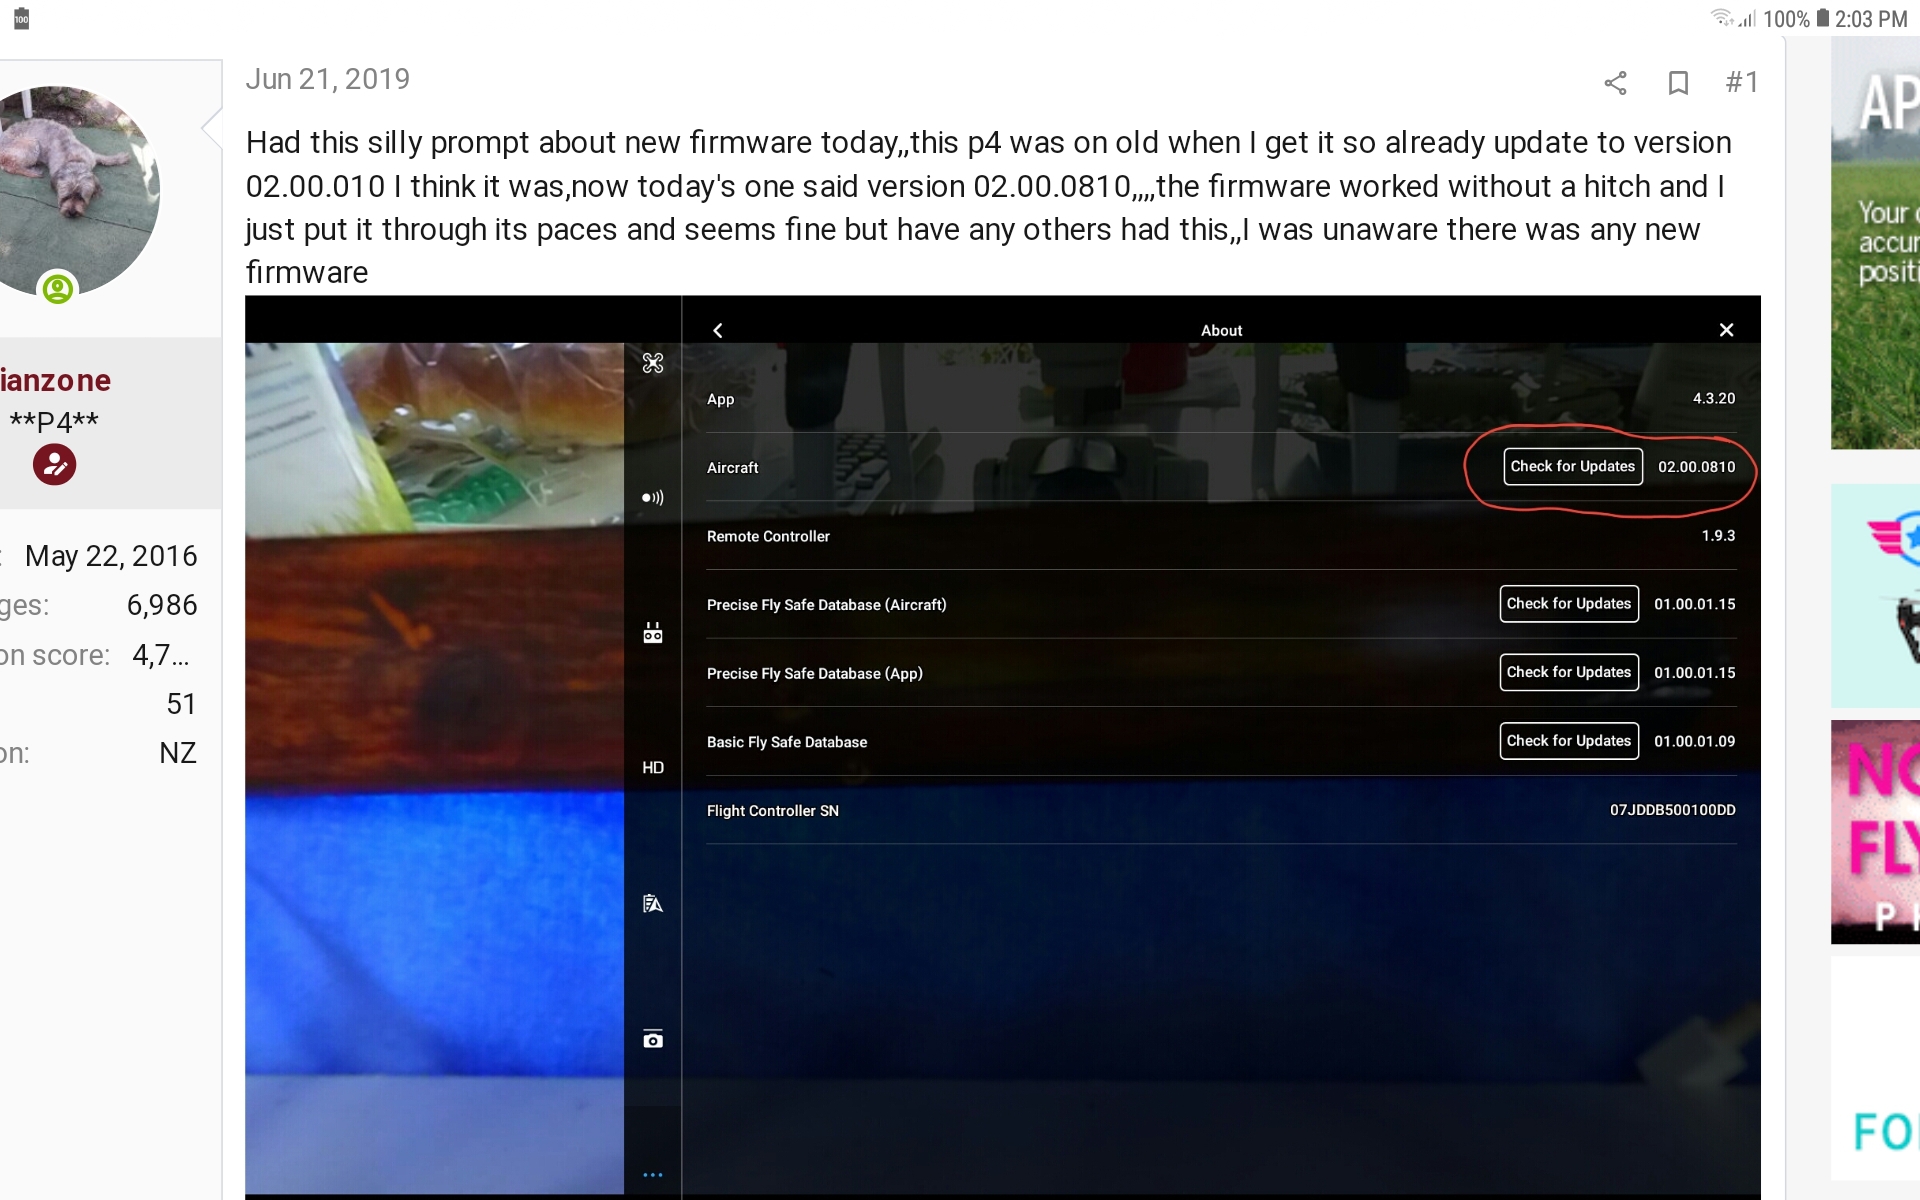Open the battery settings icon
The width and height of the screenshot is (1920, 1200).
(653, 903)
